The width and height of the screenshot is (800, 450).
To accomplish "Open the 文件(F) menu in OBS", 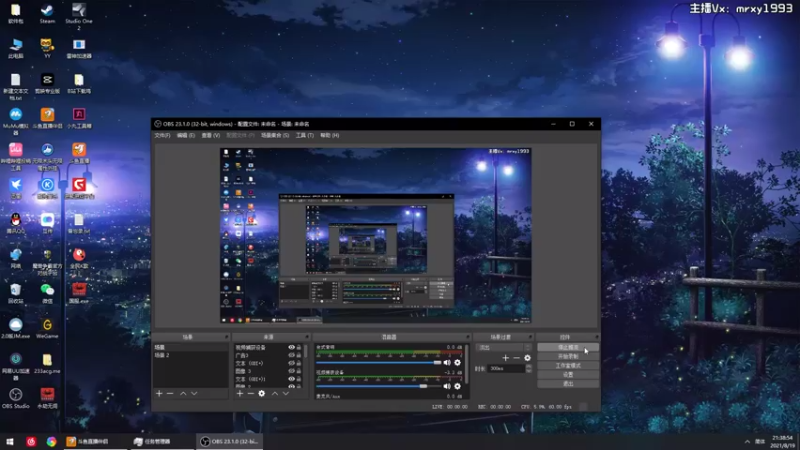I will point(162,136).
